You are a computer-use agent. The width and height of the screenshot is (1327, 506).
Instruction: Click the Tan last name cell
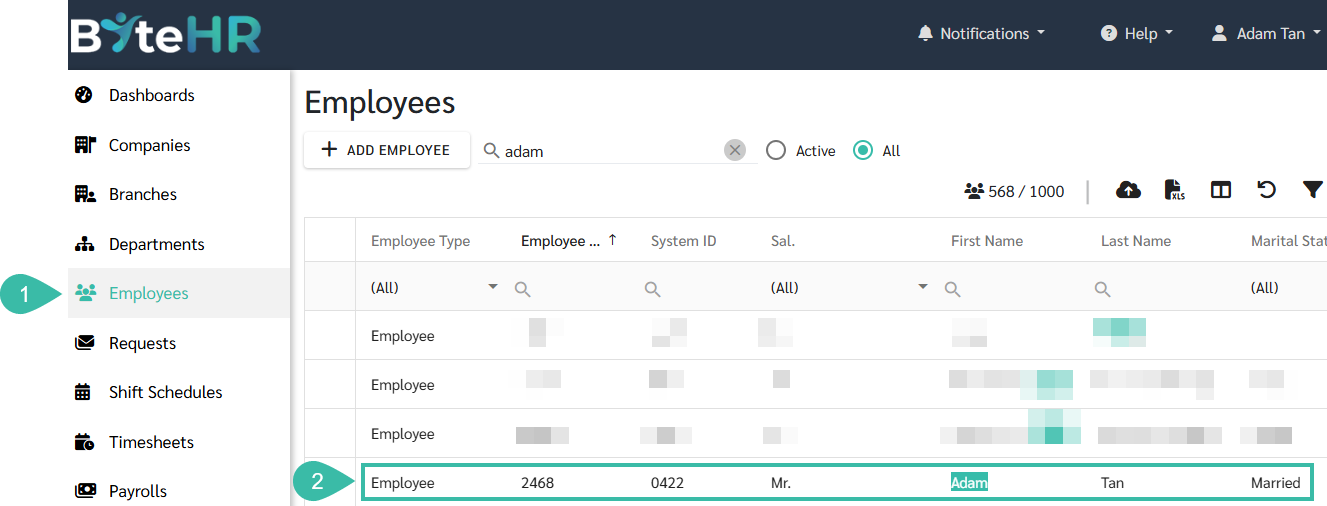point(1112,483)
